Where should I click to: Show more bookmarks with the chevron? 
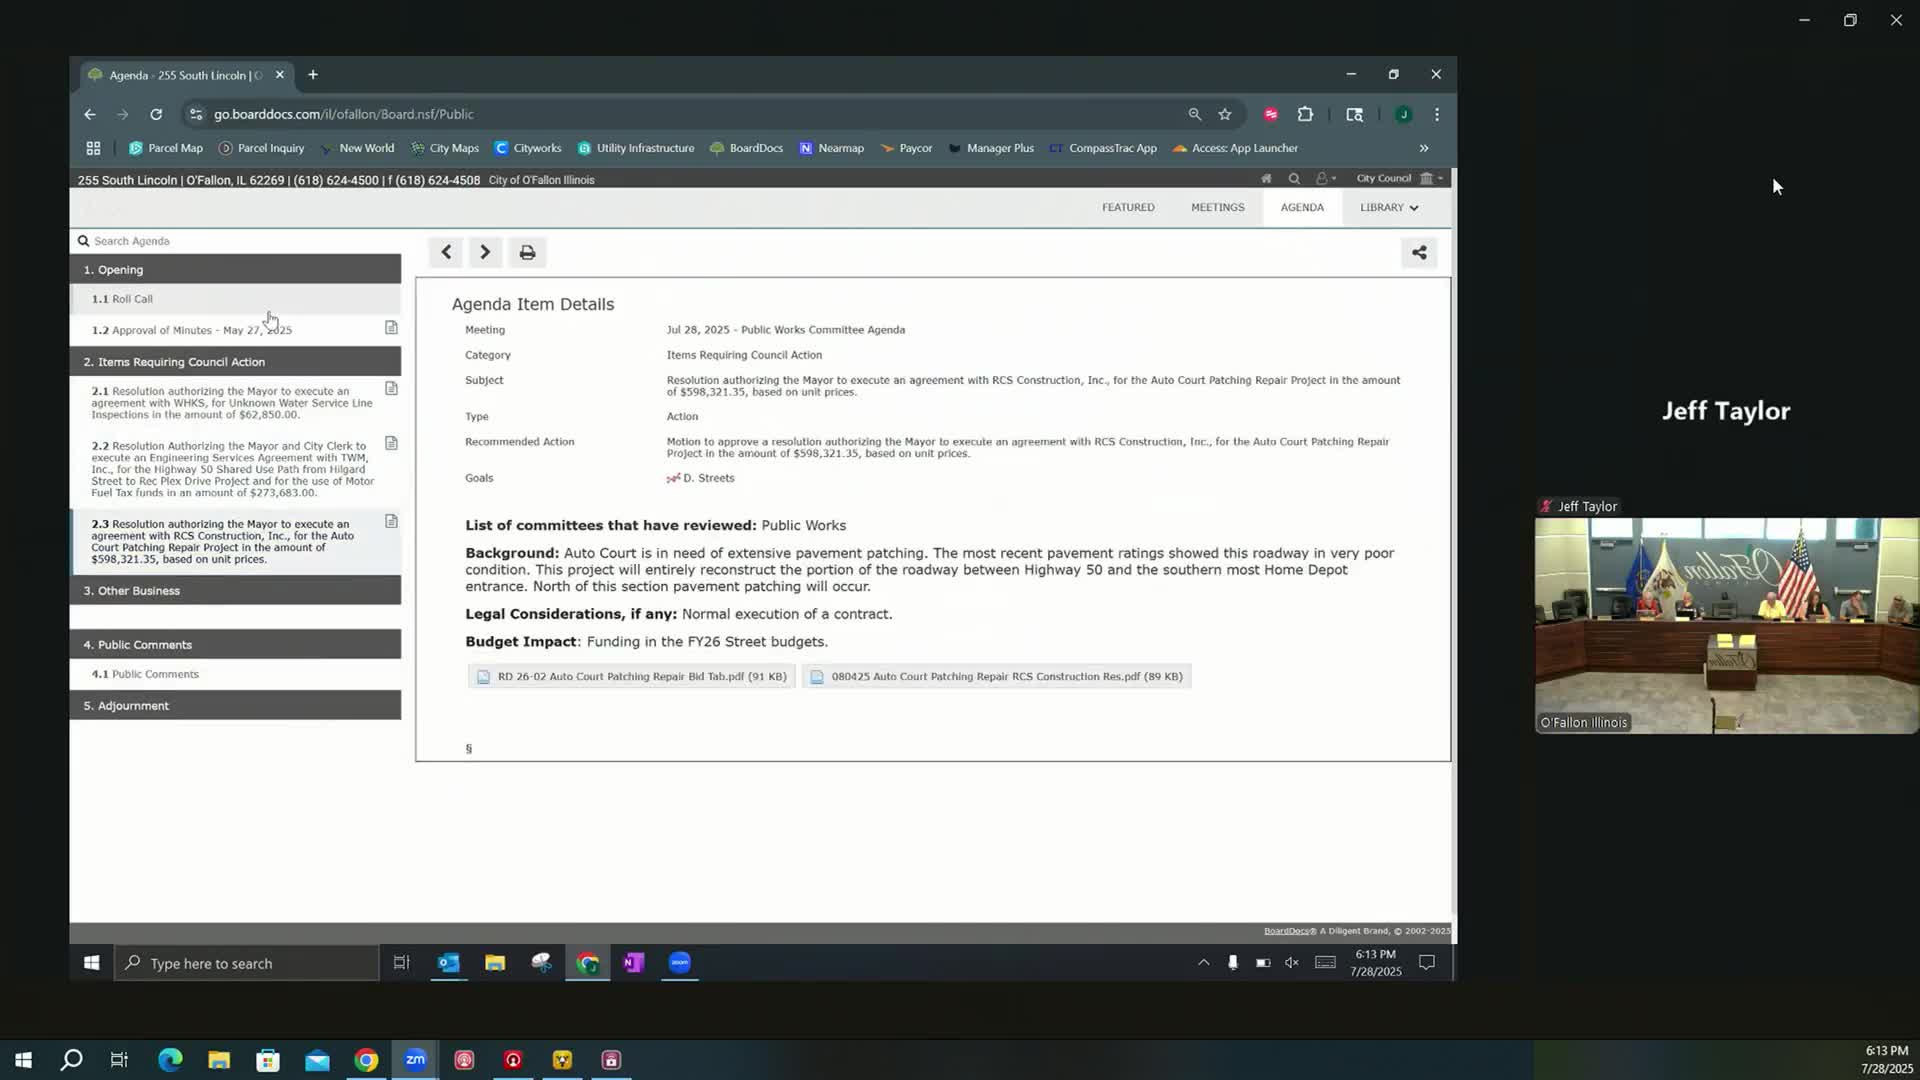tap(1423, 148)
